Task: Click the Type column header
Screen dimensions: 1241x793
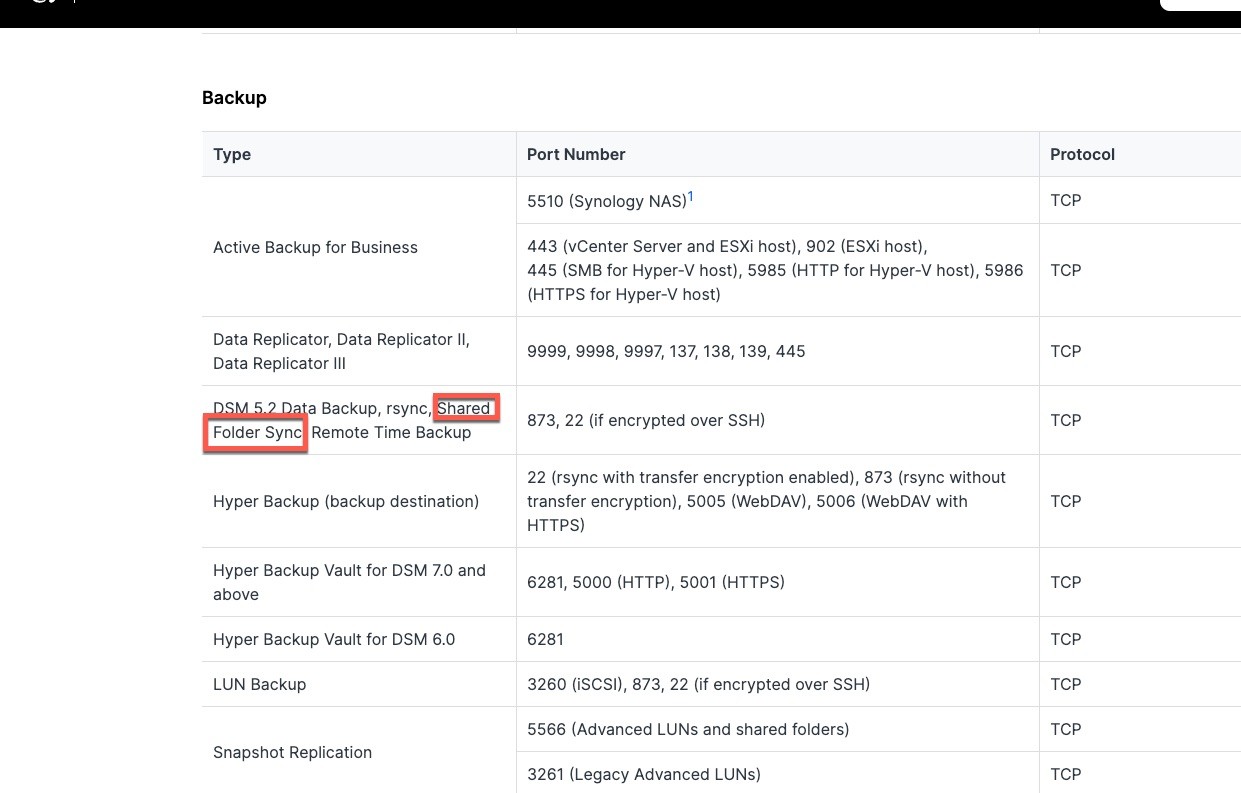Action: (x=232, y=155)
